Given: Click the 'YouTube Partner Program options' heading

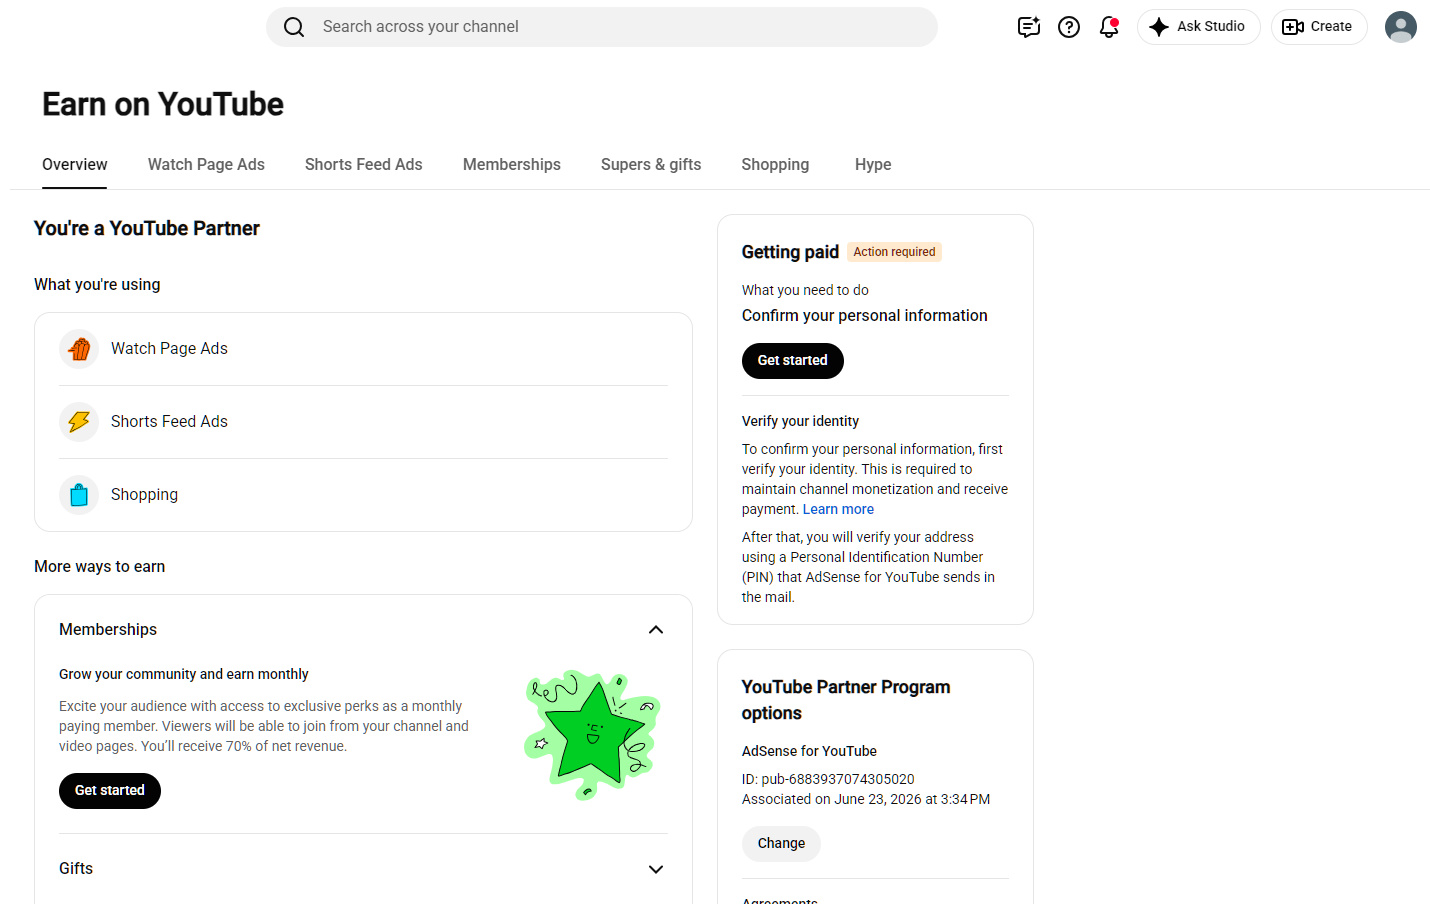Looking at the screenshot, I should click(x=846, y=700).
